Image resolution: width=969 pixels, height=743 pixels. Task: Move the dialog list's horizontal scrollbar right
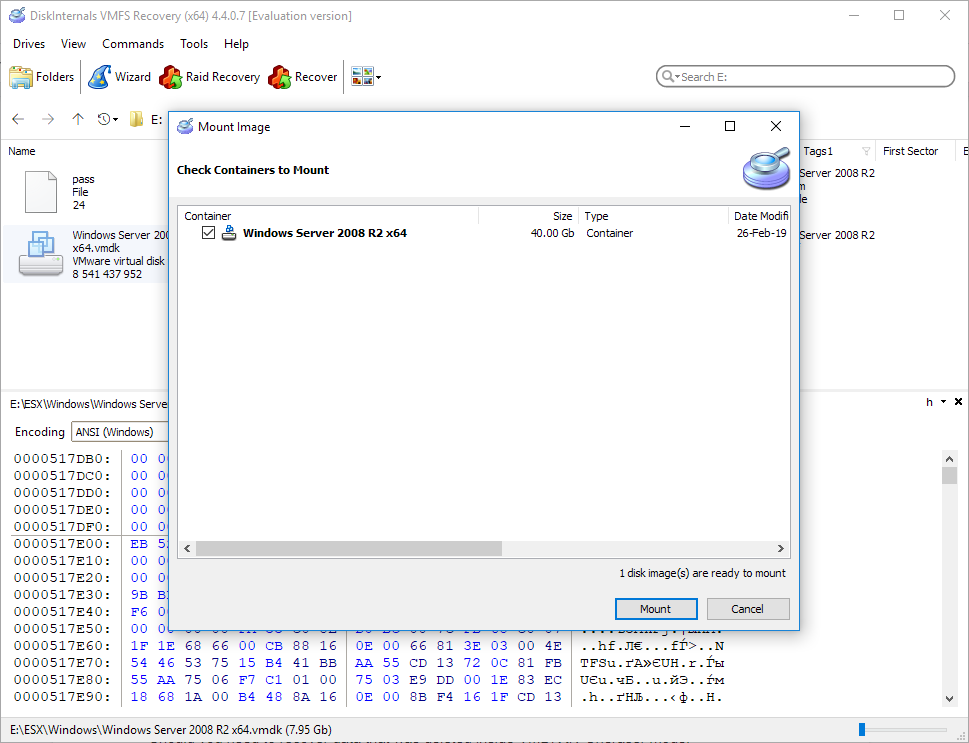[781, 548]
